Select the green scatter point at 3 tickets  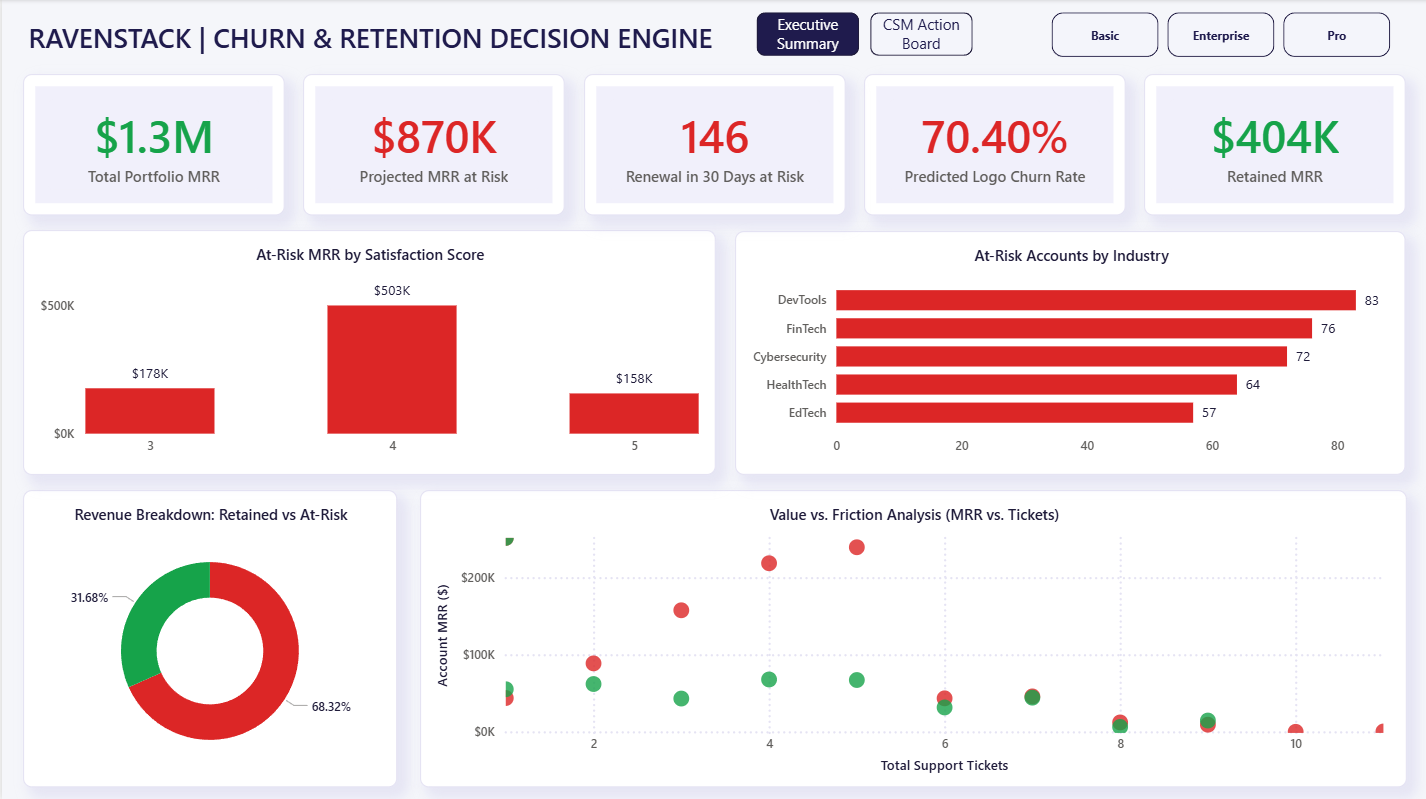pyautogui.click(x=681, y=698)
